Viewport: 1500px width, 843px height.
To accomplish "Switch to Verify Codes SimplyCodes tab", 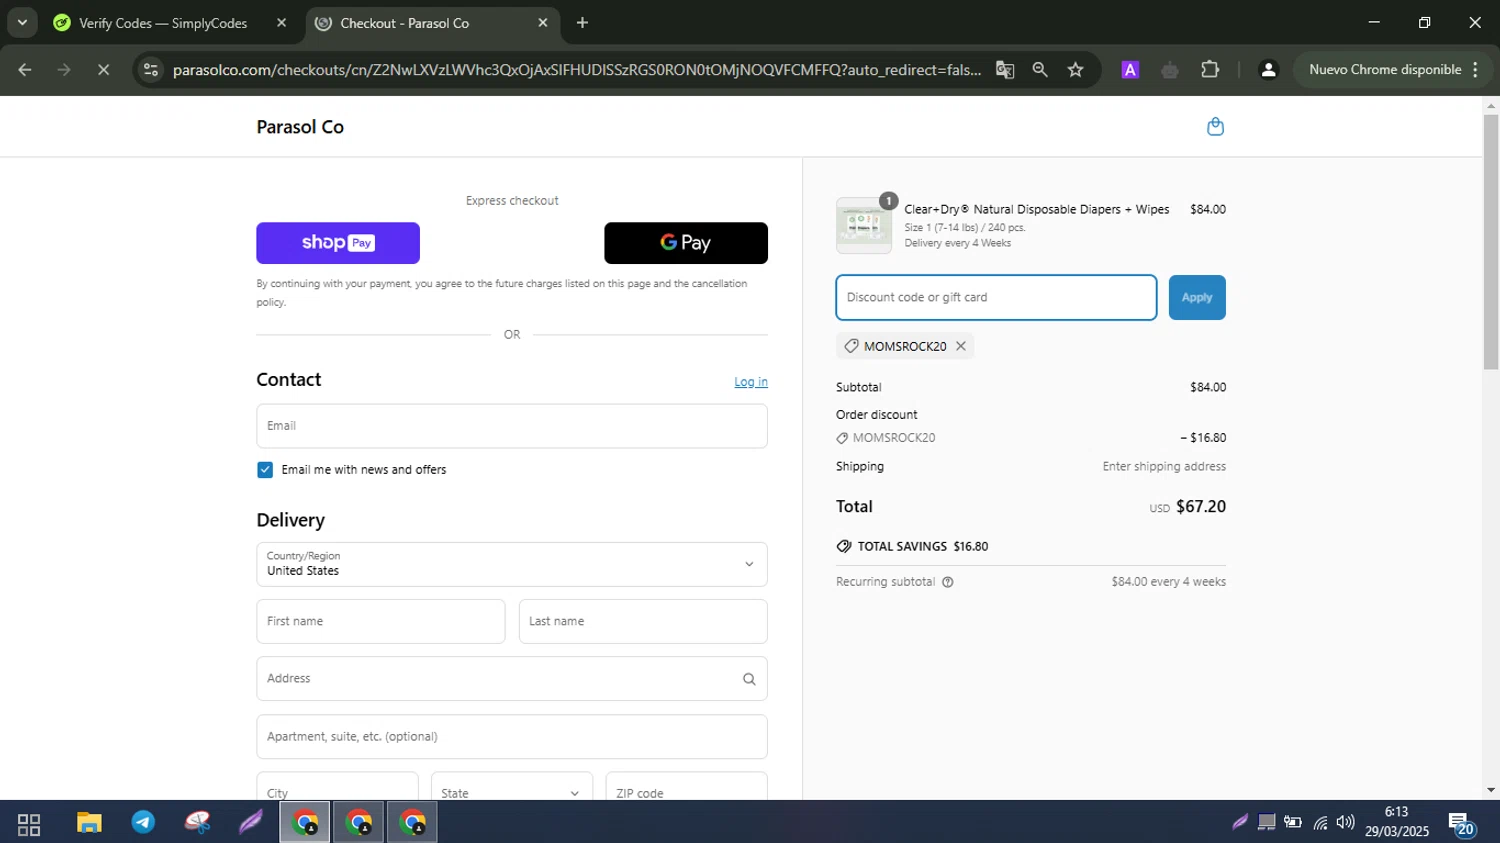I will coord(163,23).
